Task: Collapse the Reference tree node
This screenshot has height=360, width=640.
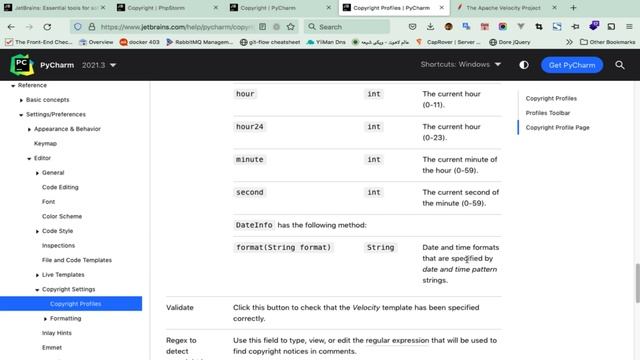Action: 13,86
